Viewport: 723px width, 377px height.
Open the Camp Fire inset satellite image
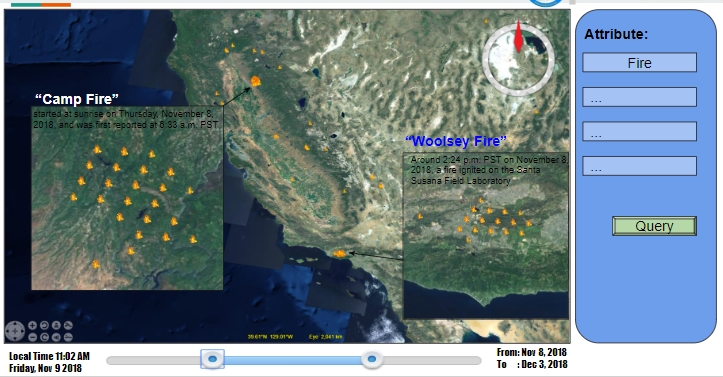pyautogui.click(x=127, y=198)
